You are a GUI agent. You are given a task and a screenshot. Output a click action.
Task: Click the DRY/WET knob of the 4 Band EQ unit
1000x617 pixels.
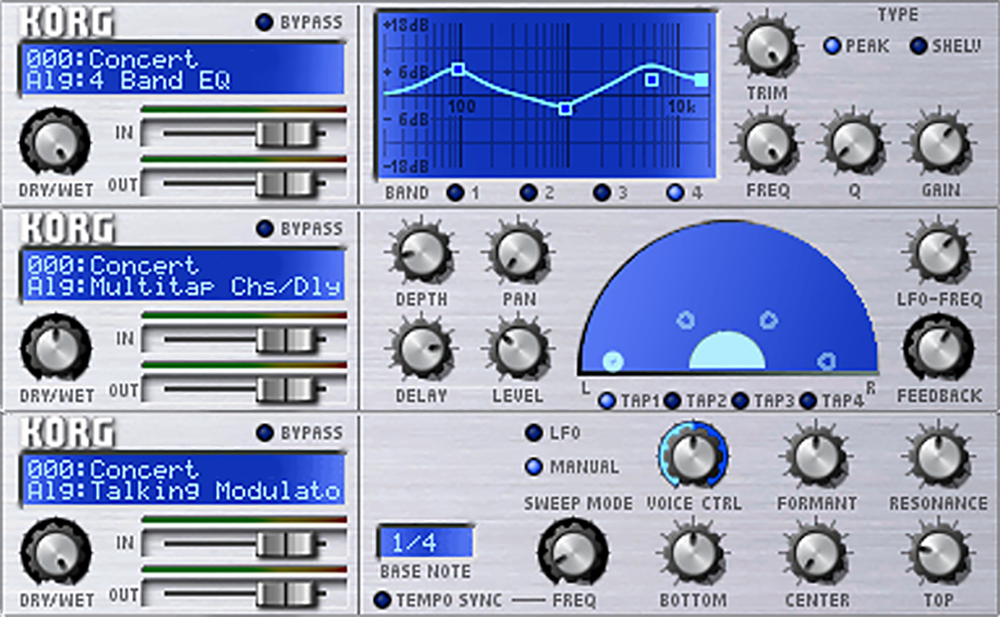[x=55, y=142]
